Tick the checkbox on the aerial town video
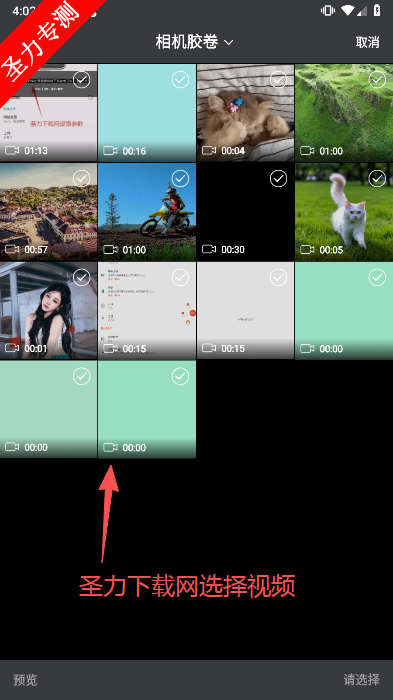The image size is (393, 700). pos(82,179)
